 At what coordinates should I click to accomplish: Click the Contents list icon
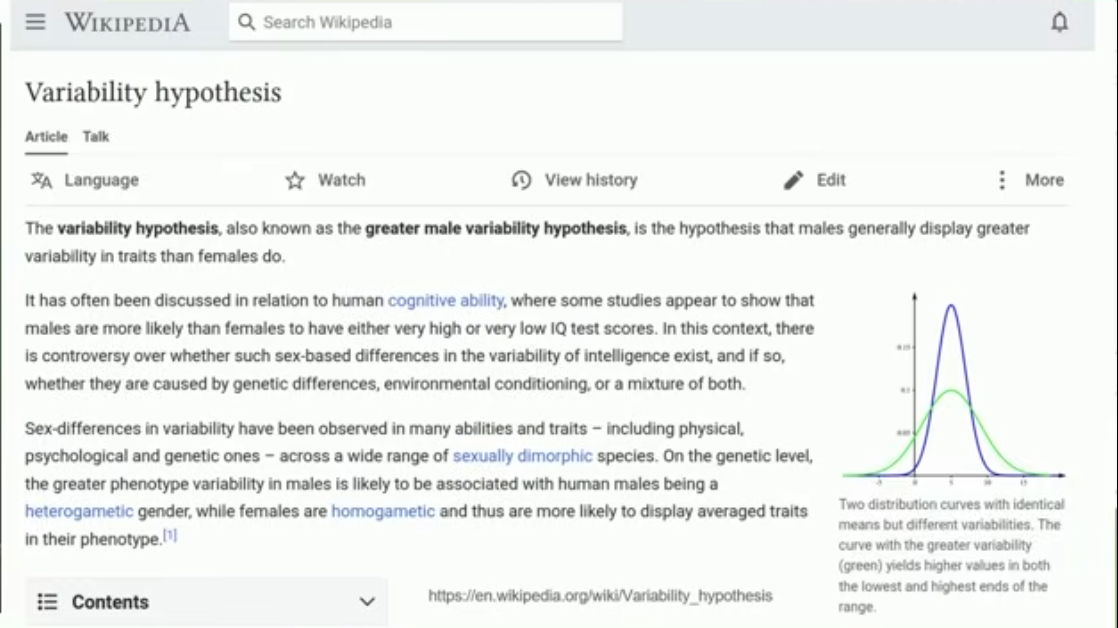(x=47, y=602)
